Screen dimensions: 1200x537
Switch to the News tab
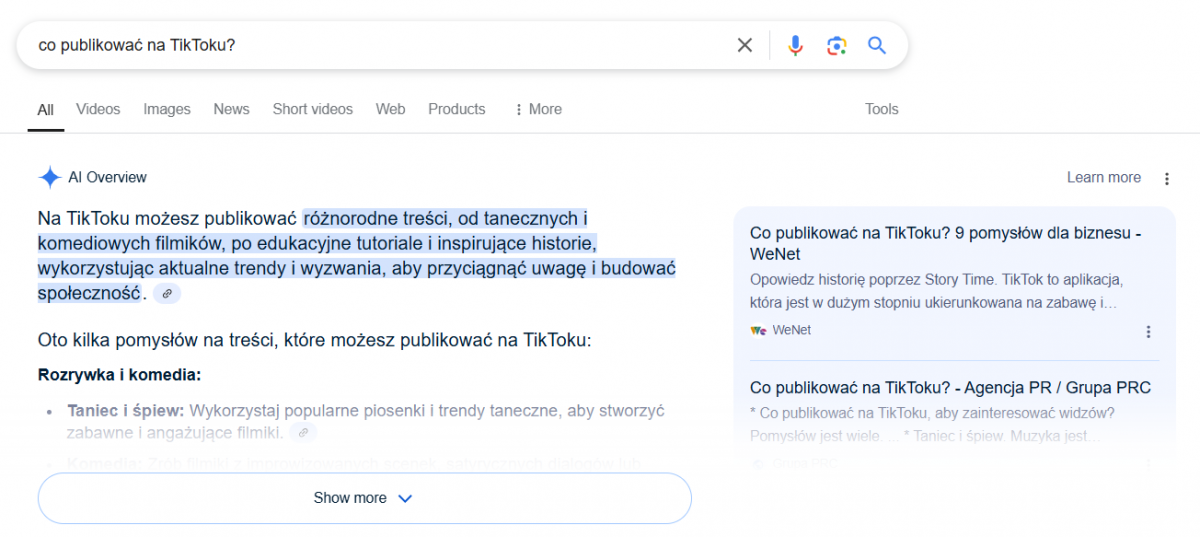[x=231, y=109]
